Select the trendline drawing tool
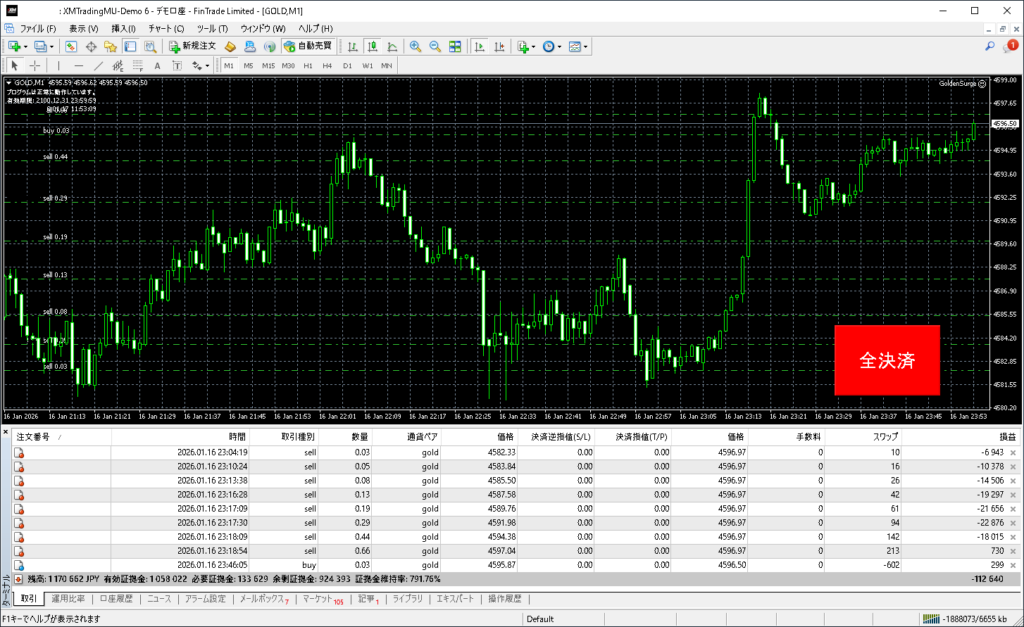 click(x=98, y=65)
